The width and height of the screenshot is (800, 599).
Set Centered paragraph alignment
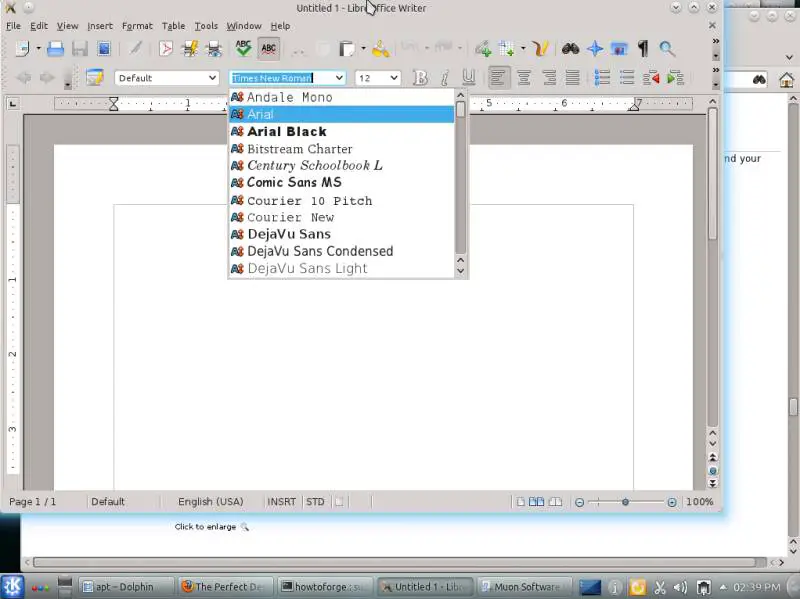point(523,78)
